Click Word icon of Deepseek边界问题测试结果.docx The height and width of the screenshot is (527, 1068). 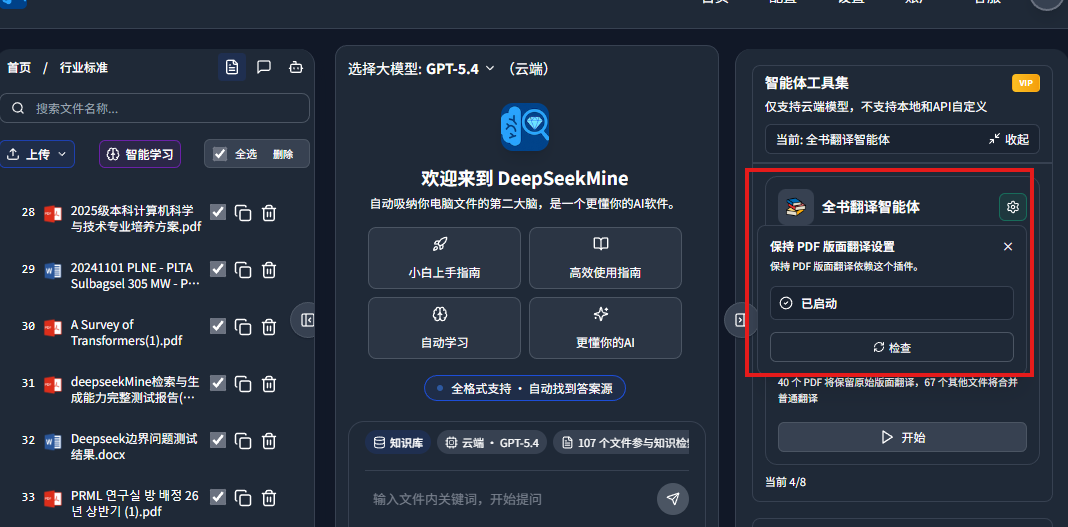click(53, 441)
